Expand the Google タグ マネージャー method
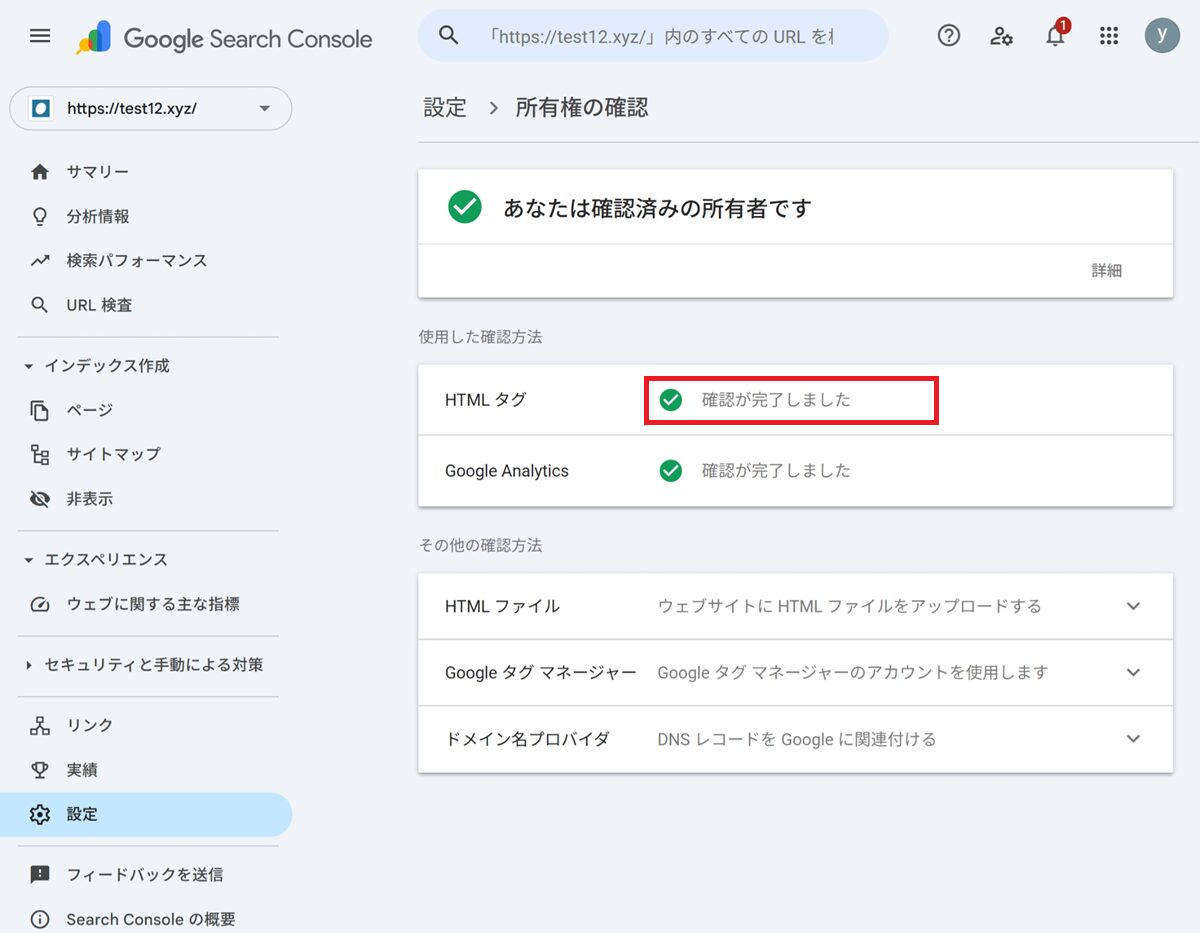1200x933 pixels. pyautogui.click(x=1133, y=672)
